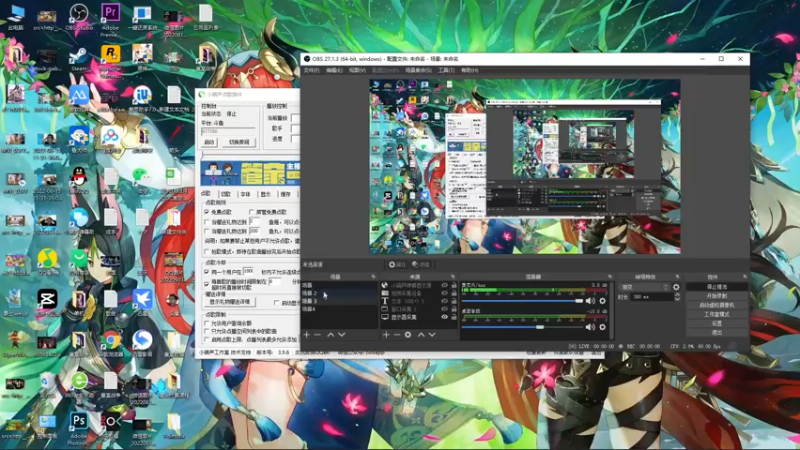Mute the Mic/Aux audio channel
The width and height of the screenshot is (800, 450).
point(591,301)
